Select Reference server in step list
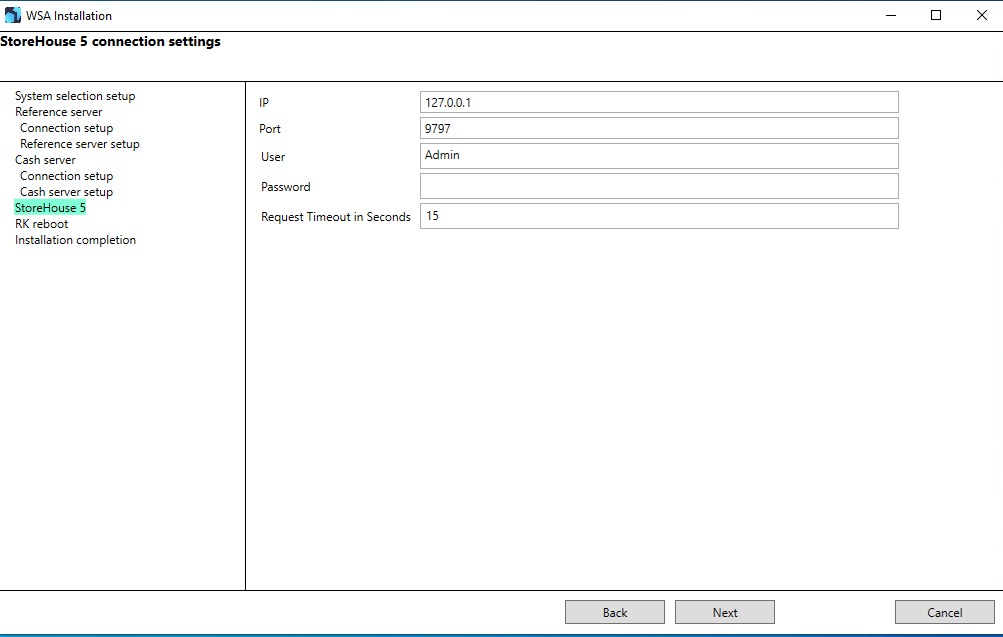Image resolution: width=1003 pixels, height=637 pixels. coord(58,112)
